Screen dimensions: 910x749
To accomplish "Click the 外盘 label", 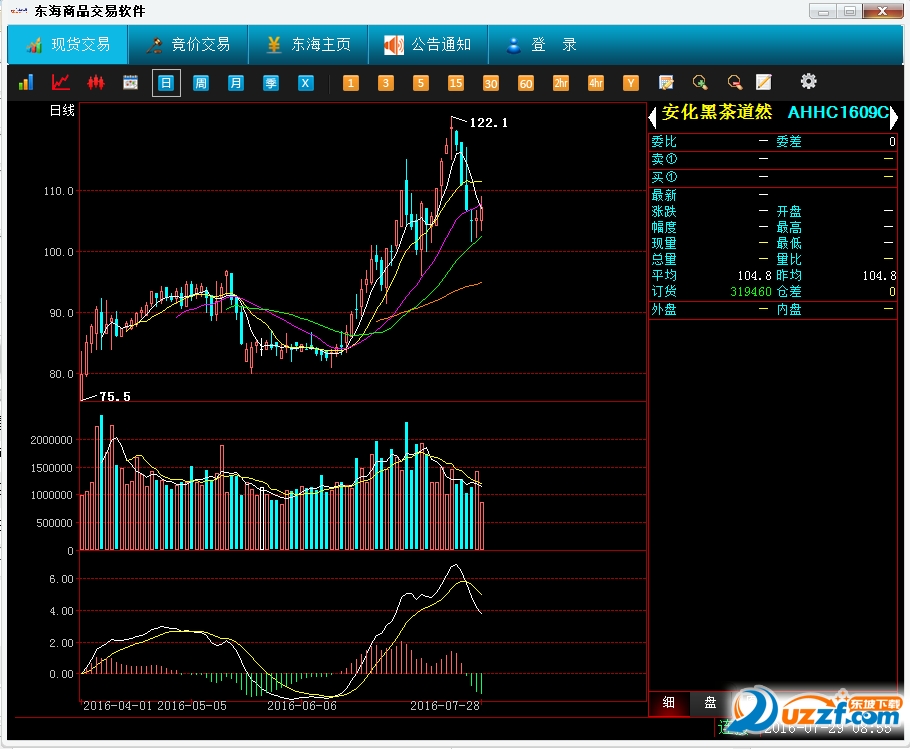I will click(x=664, y=310).
